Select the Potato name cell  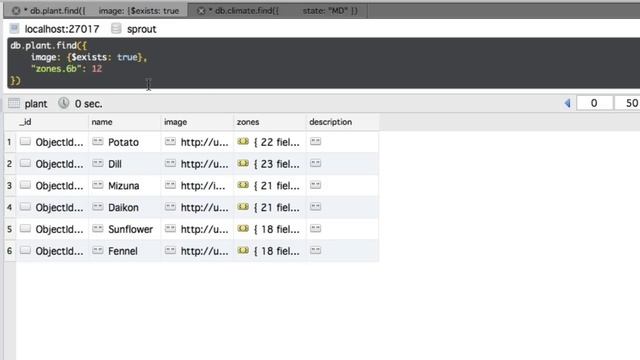click(x=123, y=142)
